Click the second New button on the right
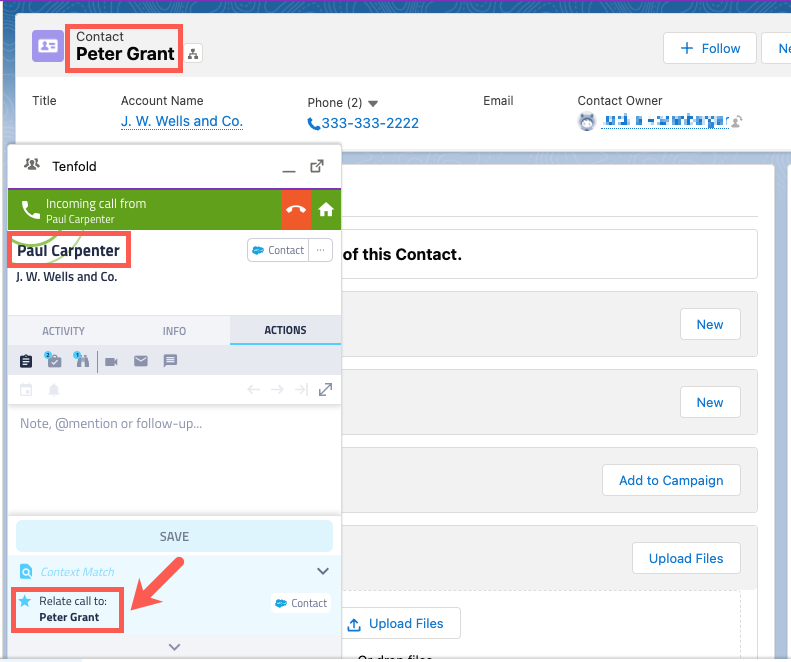Image resolution: width=791 pixels, height=662 pixels. (710, 402)
